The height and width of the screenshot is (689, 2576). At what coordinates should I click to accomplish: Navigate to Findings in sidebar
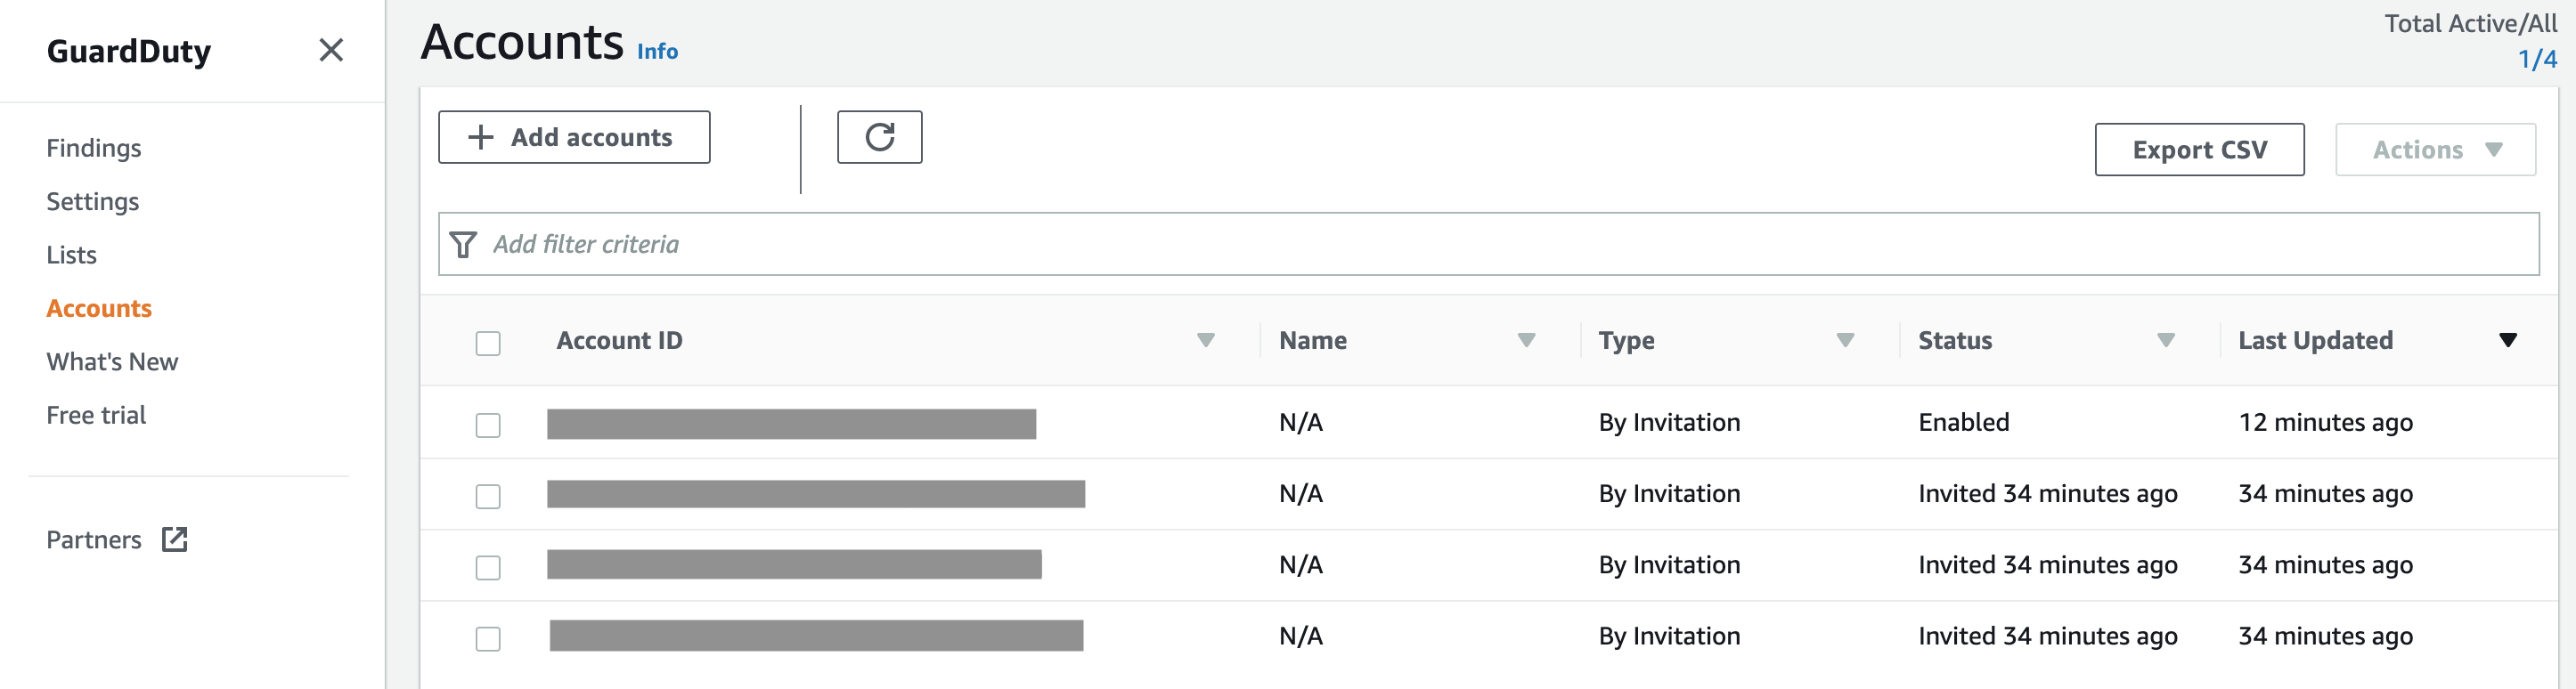pos(94,148)
